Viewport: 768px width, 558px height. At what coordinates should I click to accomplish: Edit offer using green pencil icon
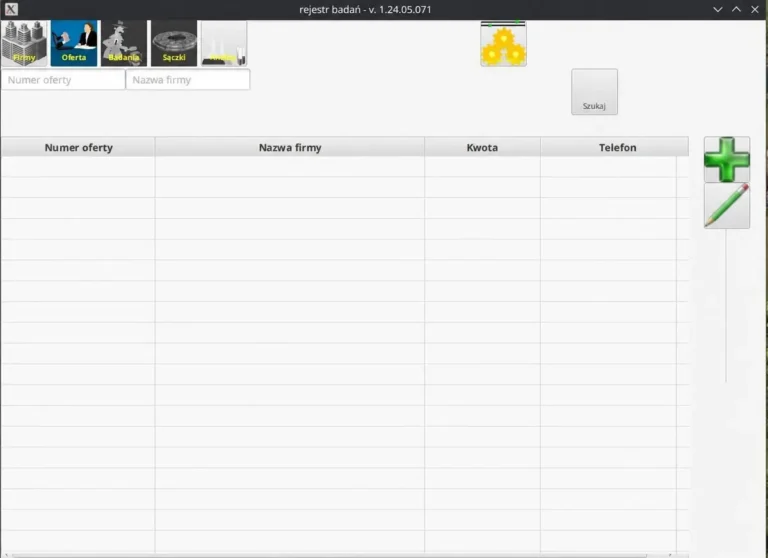[727, 206]
